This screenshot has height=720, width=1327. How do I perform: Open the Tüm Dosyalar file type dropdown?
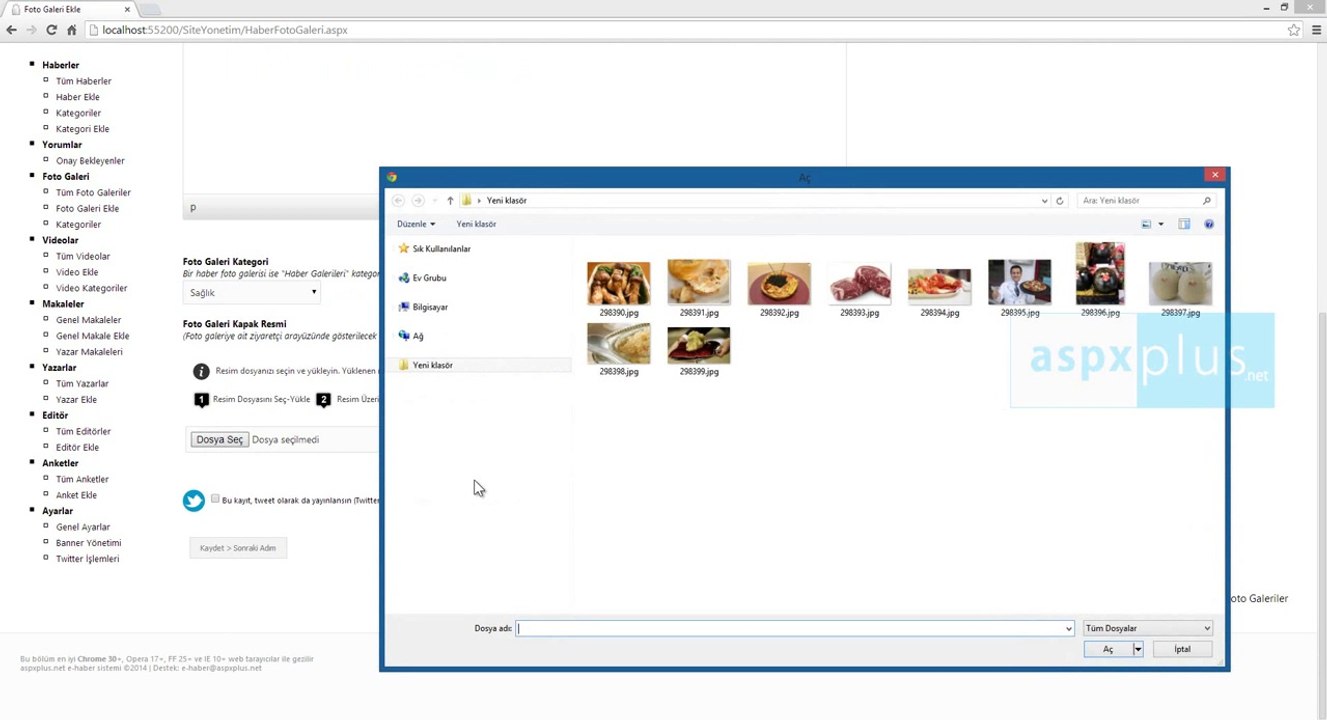(1148, 628)
